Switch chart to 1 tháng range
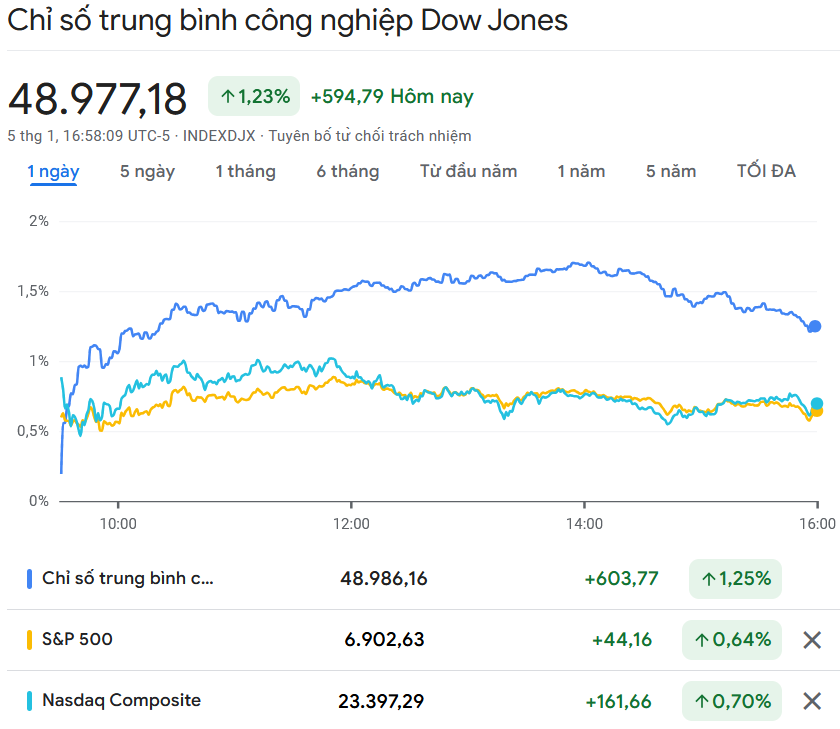This screenshot has height=729, width=840. 245,171
